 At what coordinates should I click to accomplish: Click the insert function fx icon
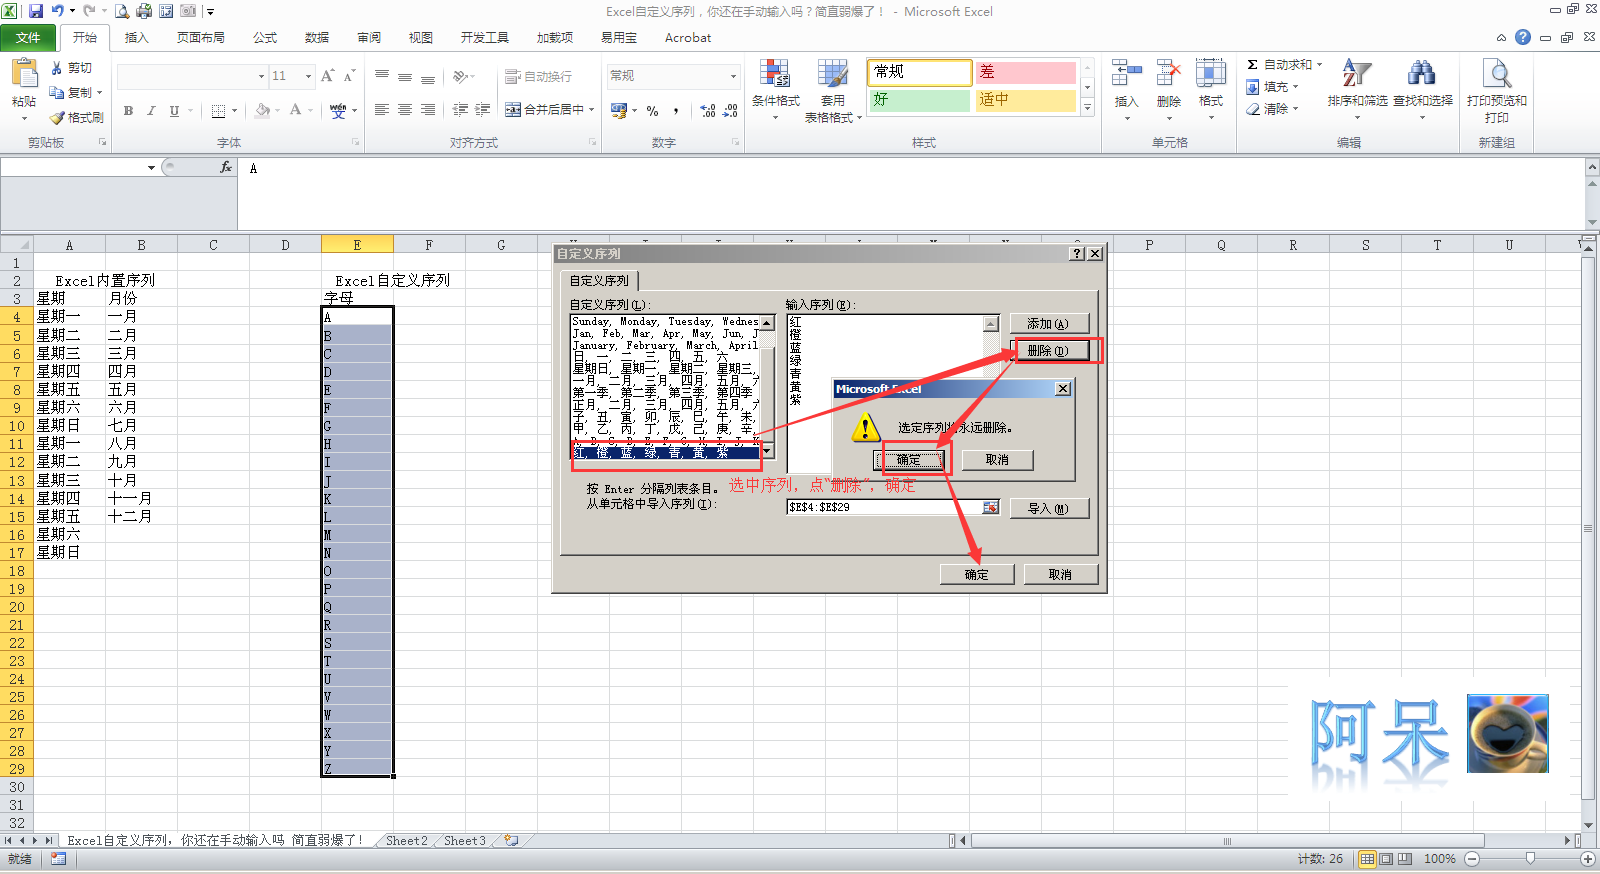click(226, 167)
